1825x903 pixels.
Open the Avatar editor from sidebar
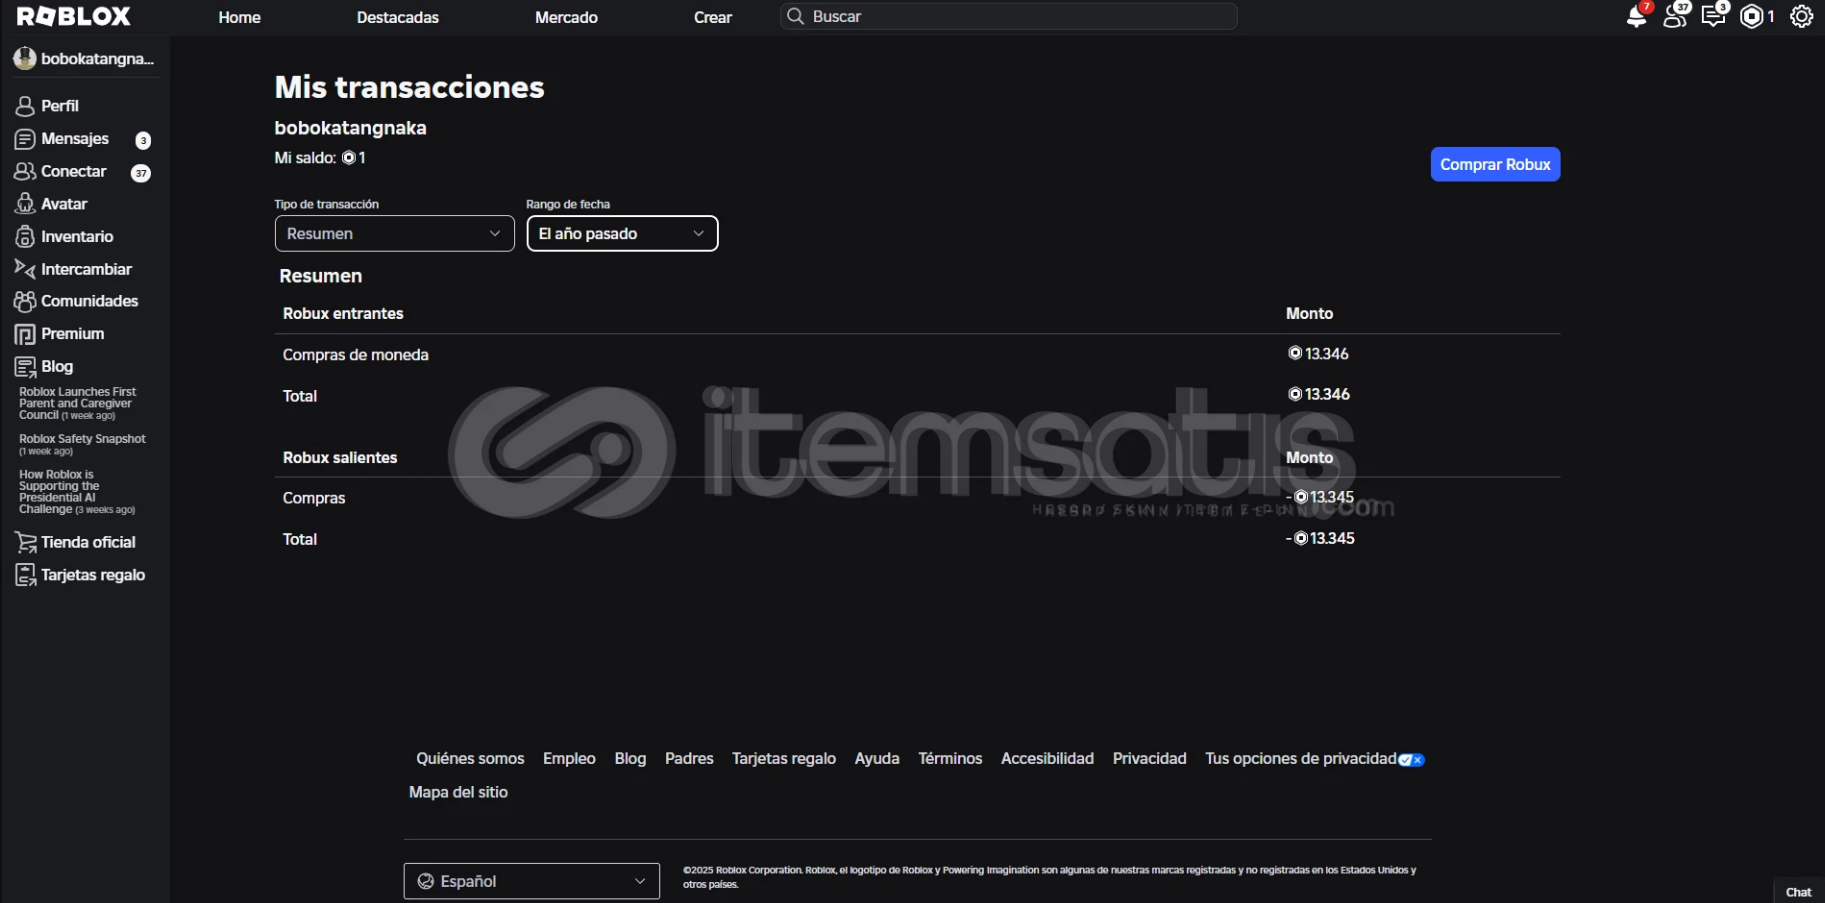pos(64,204)
